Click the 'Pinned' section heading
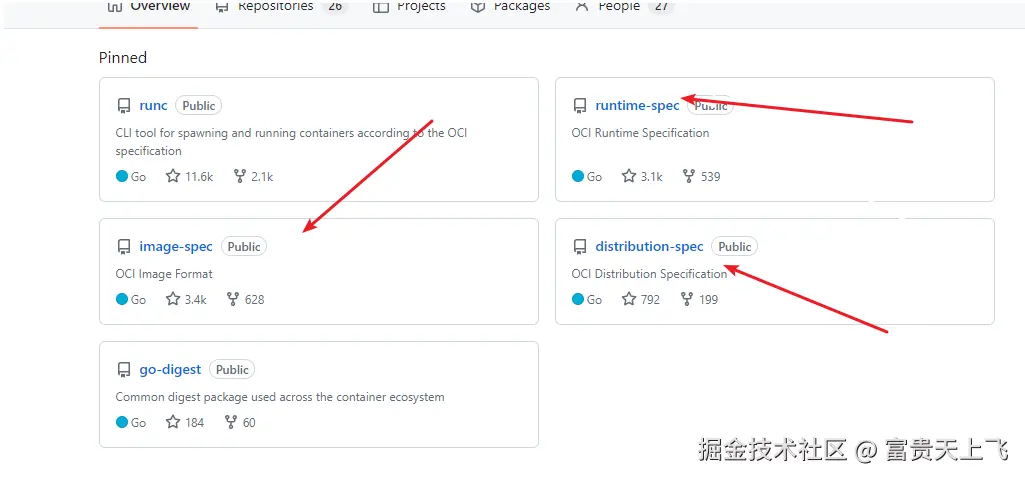Image resolution: width=1025 pixels, height=480 pixels. [123, 58]
